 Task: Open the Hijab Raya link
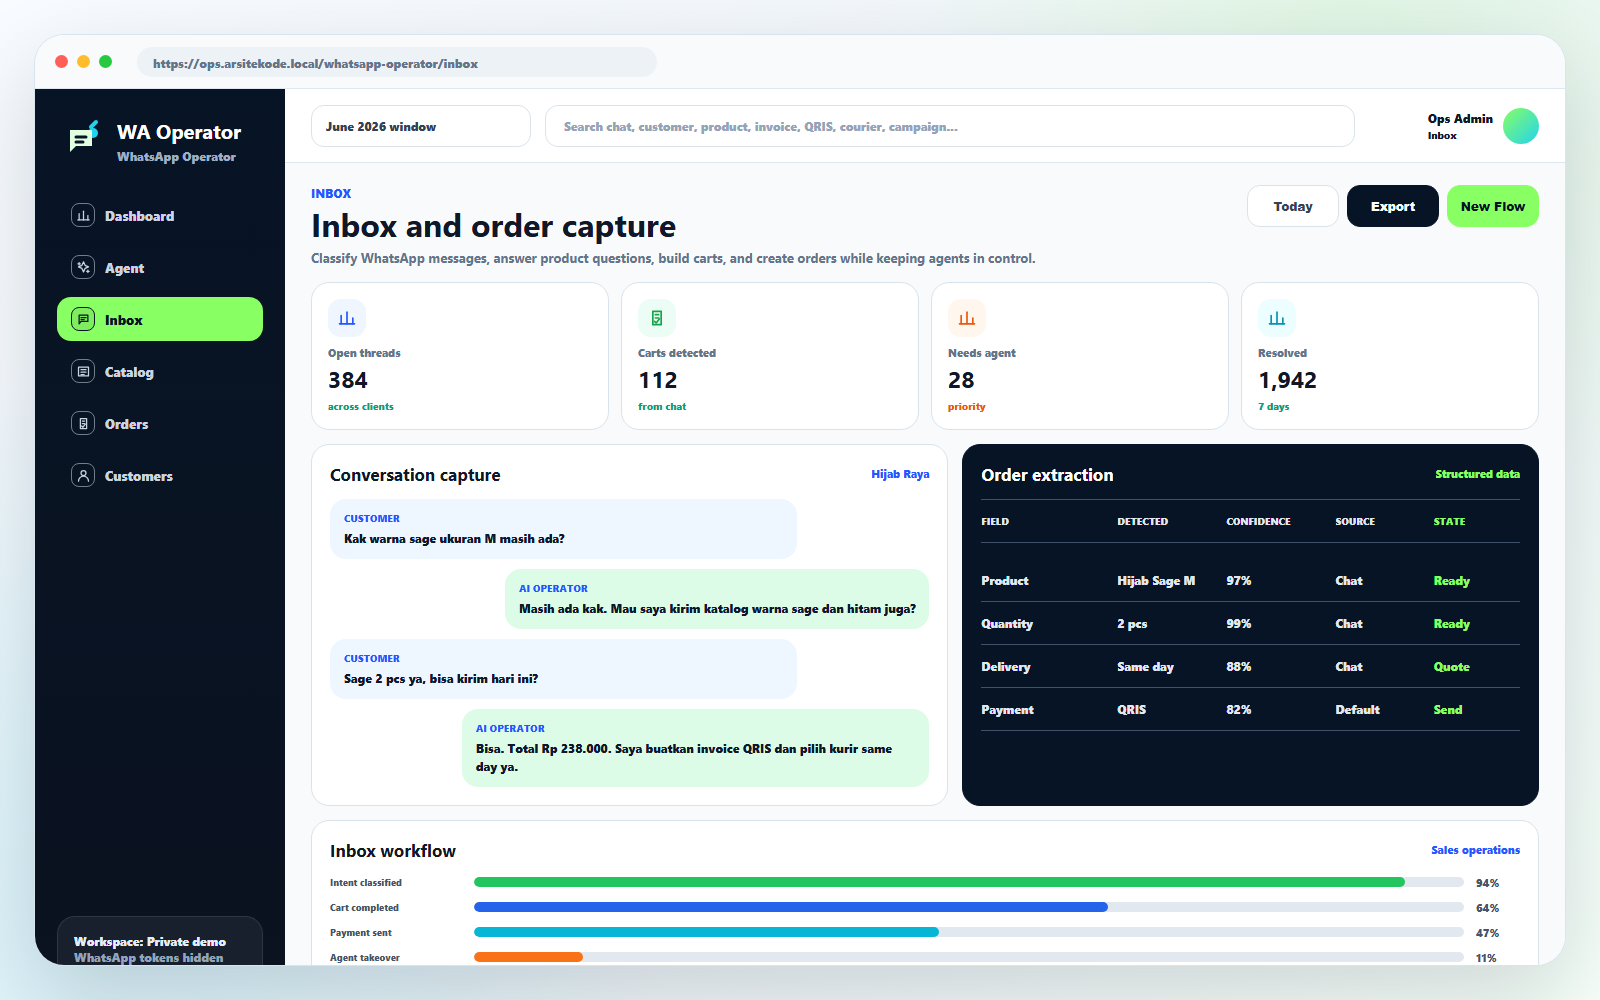(900, 474)
